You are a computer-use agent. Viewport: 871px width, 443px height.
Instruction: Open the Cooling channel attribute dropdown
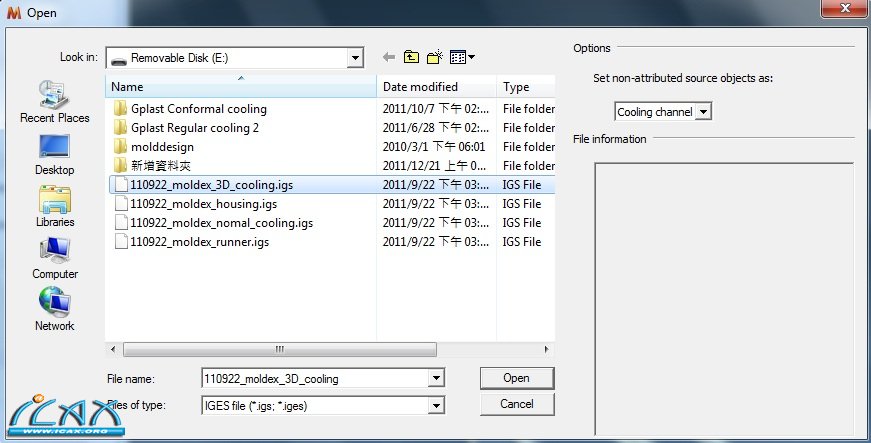point(703,112)
